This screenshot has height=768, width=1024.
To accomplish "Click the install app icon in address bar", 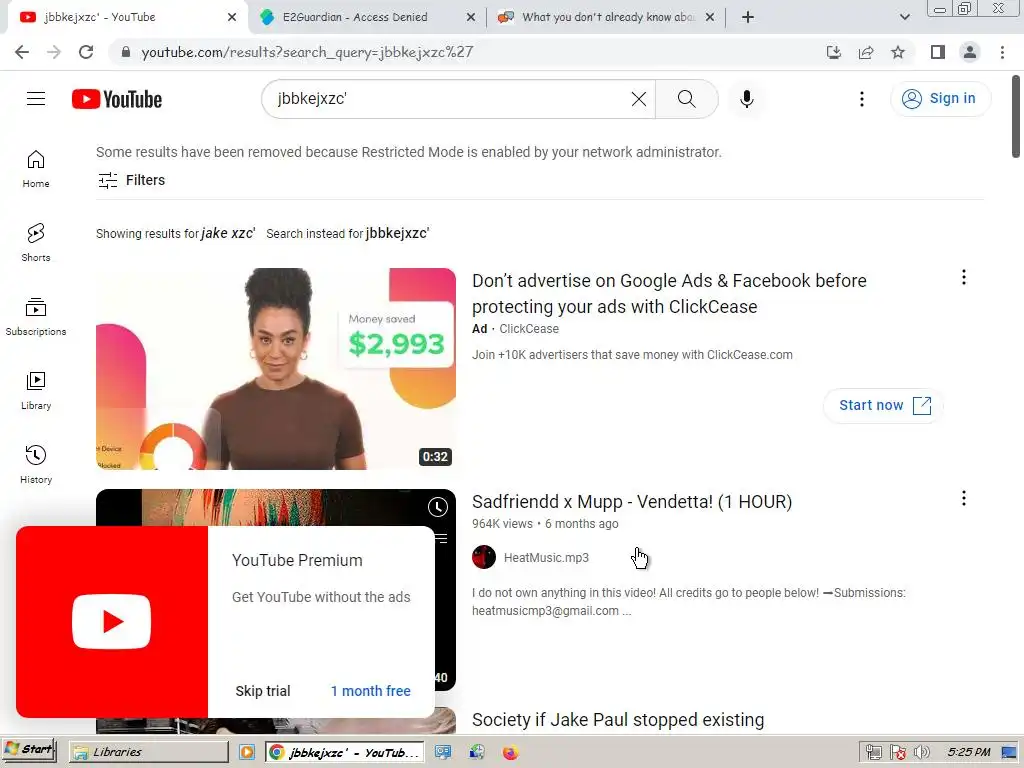I will point(833,52).
